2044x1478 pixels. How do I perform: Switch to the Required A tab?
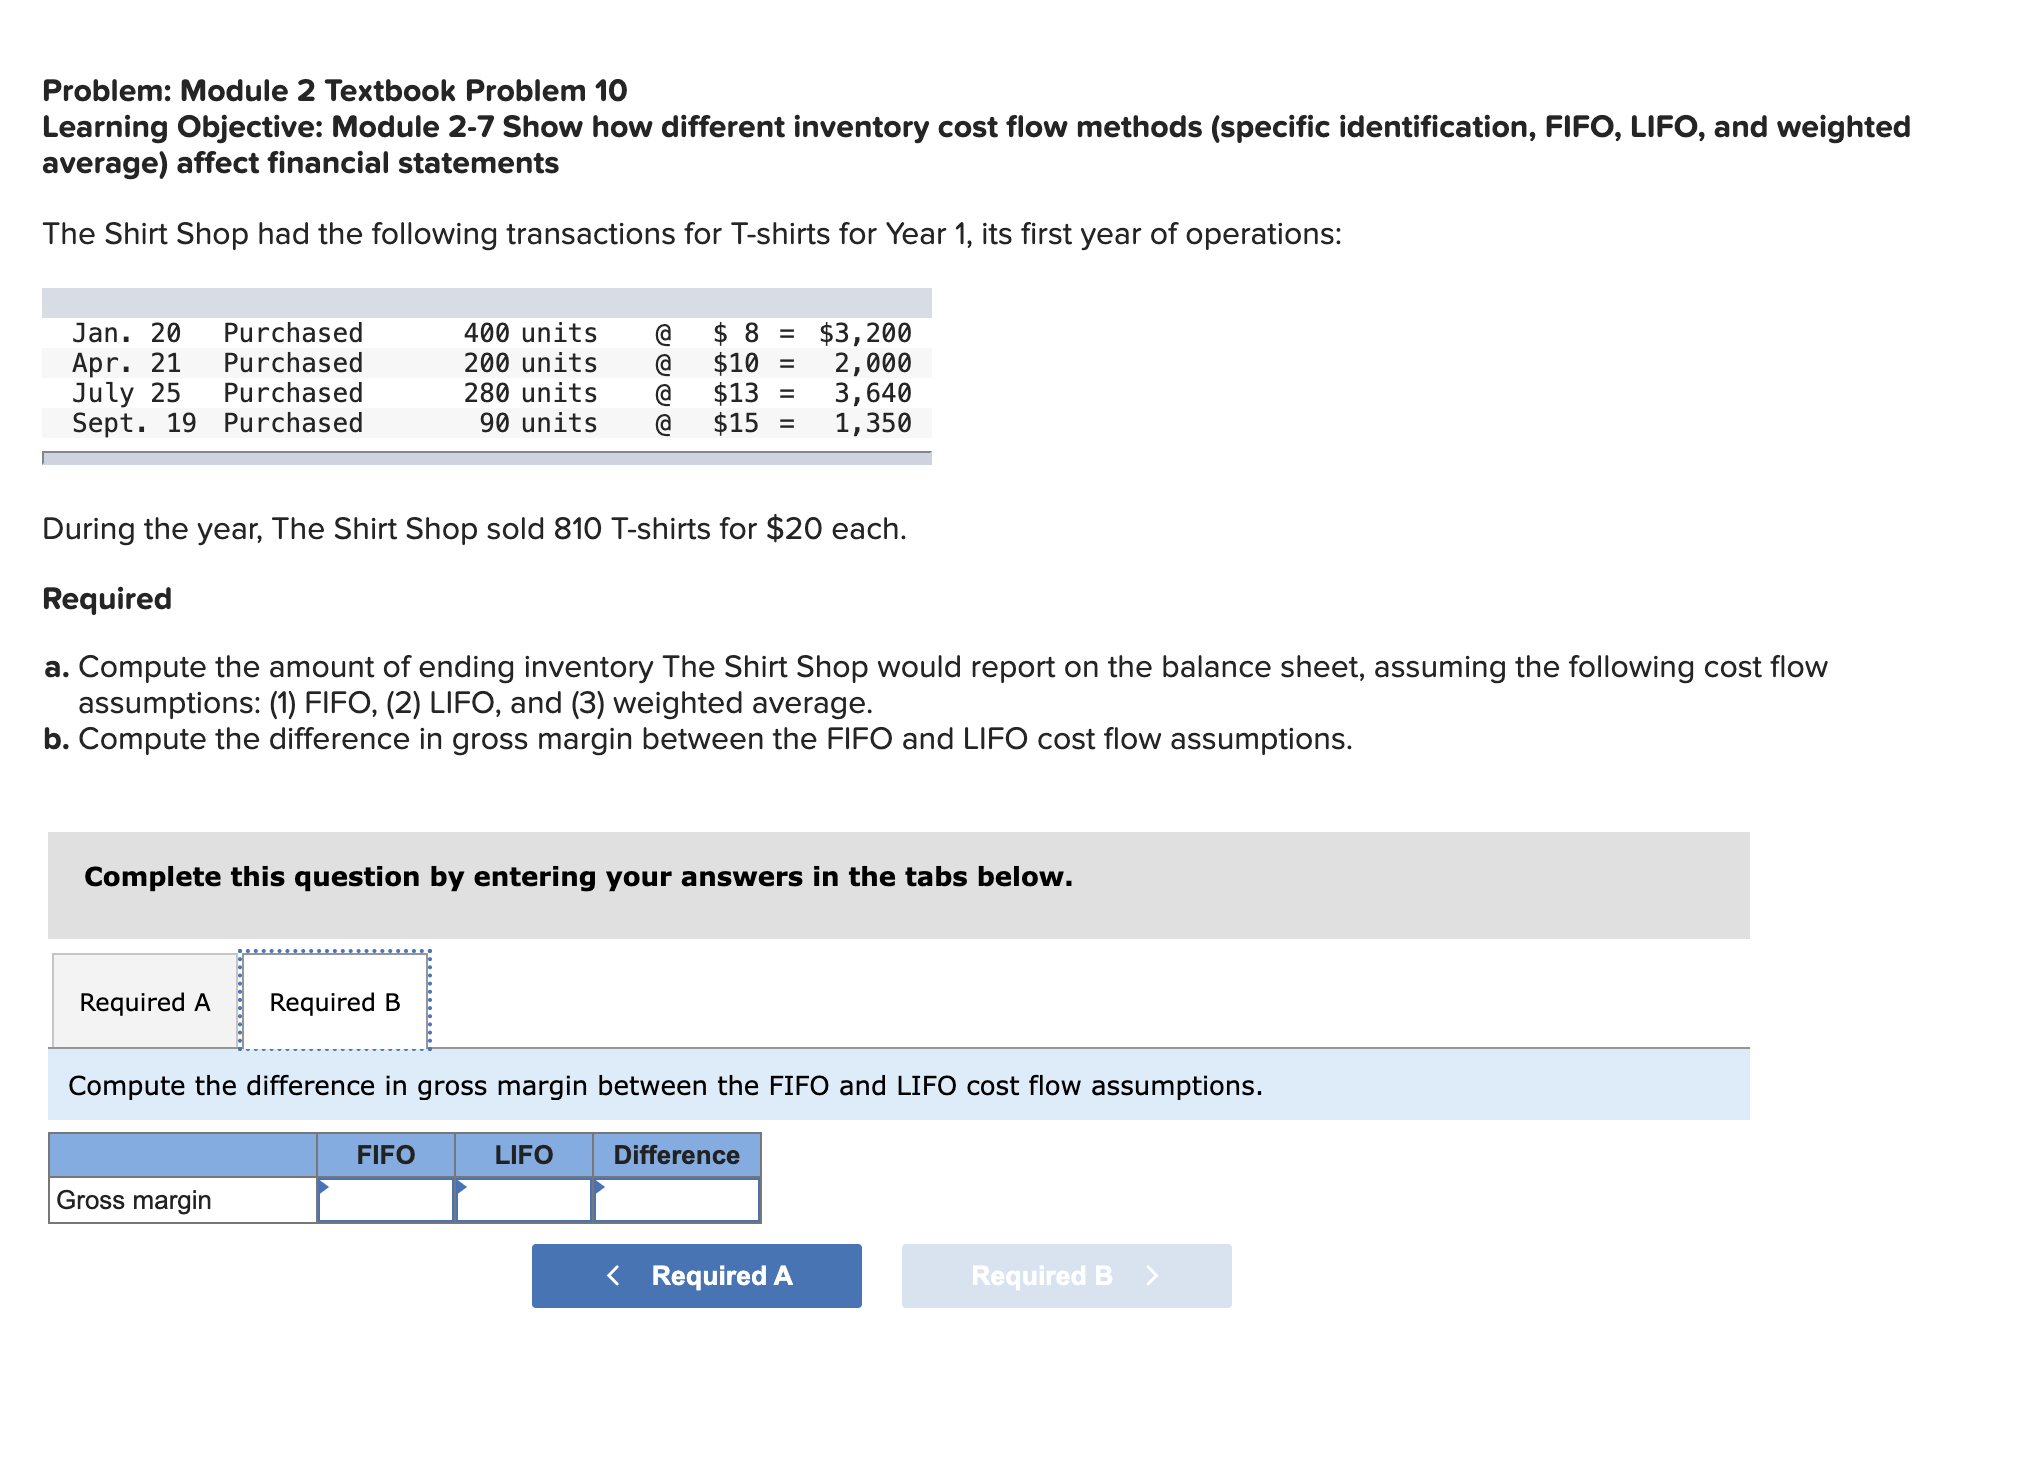(145, 1002)
